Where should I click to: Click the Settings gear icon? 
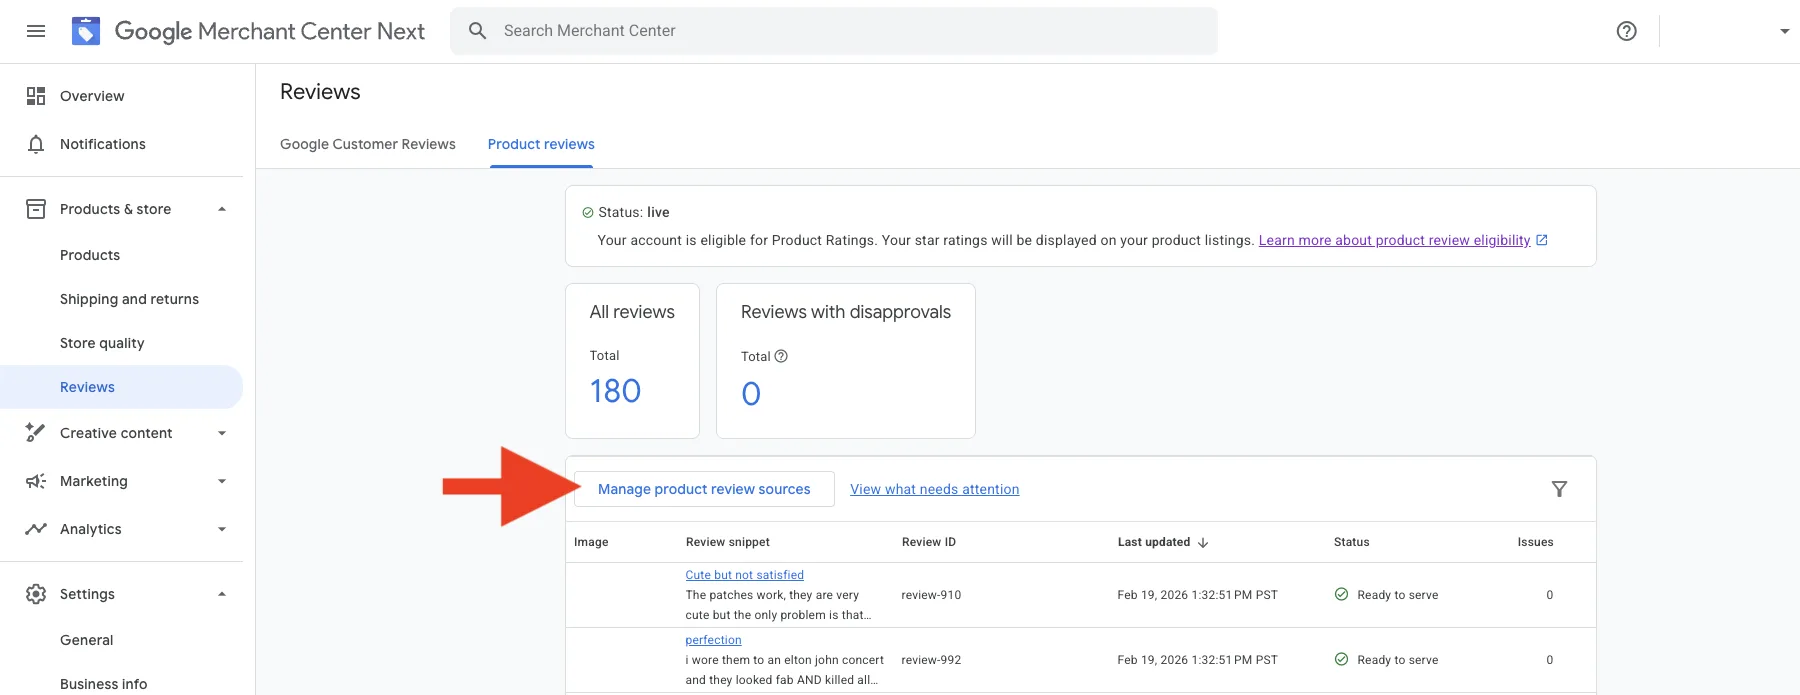point(36,594)
